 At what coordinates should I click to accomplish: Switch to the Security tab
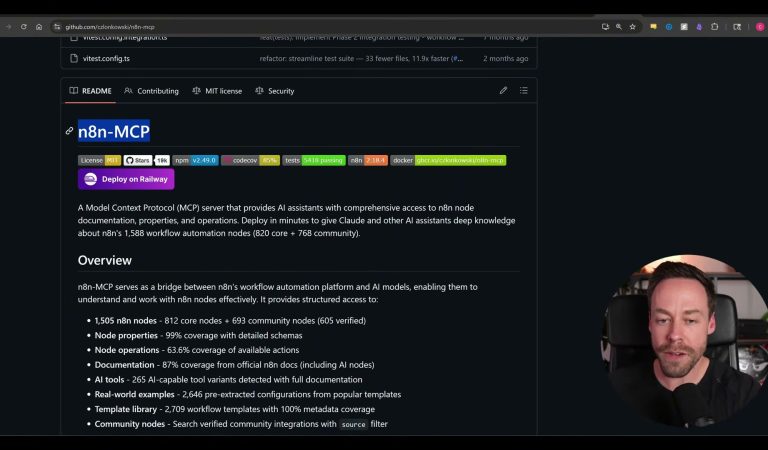coord(275,91)
